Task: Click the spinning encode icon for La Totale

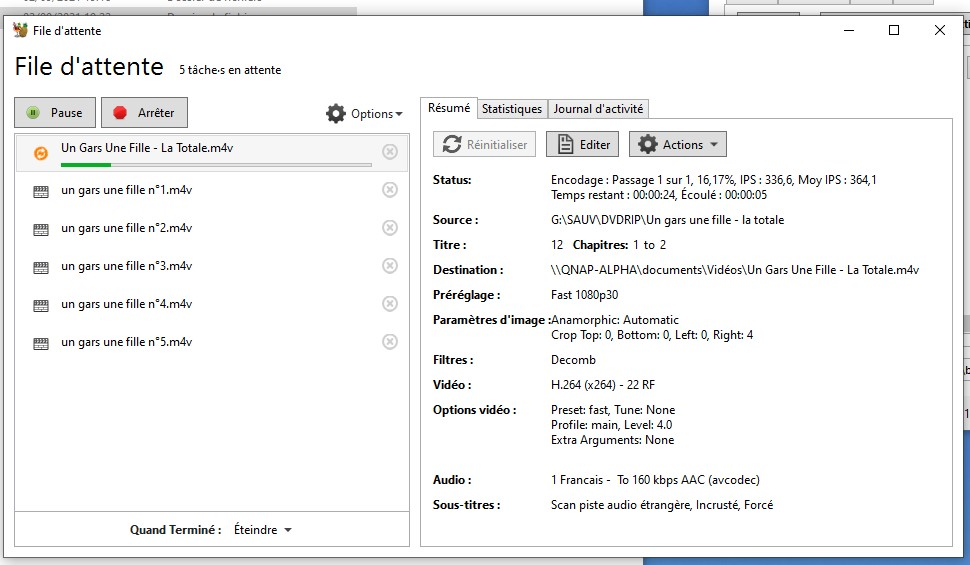Action: click(x=41, y=153)
